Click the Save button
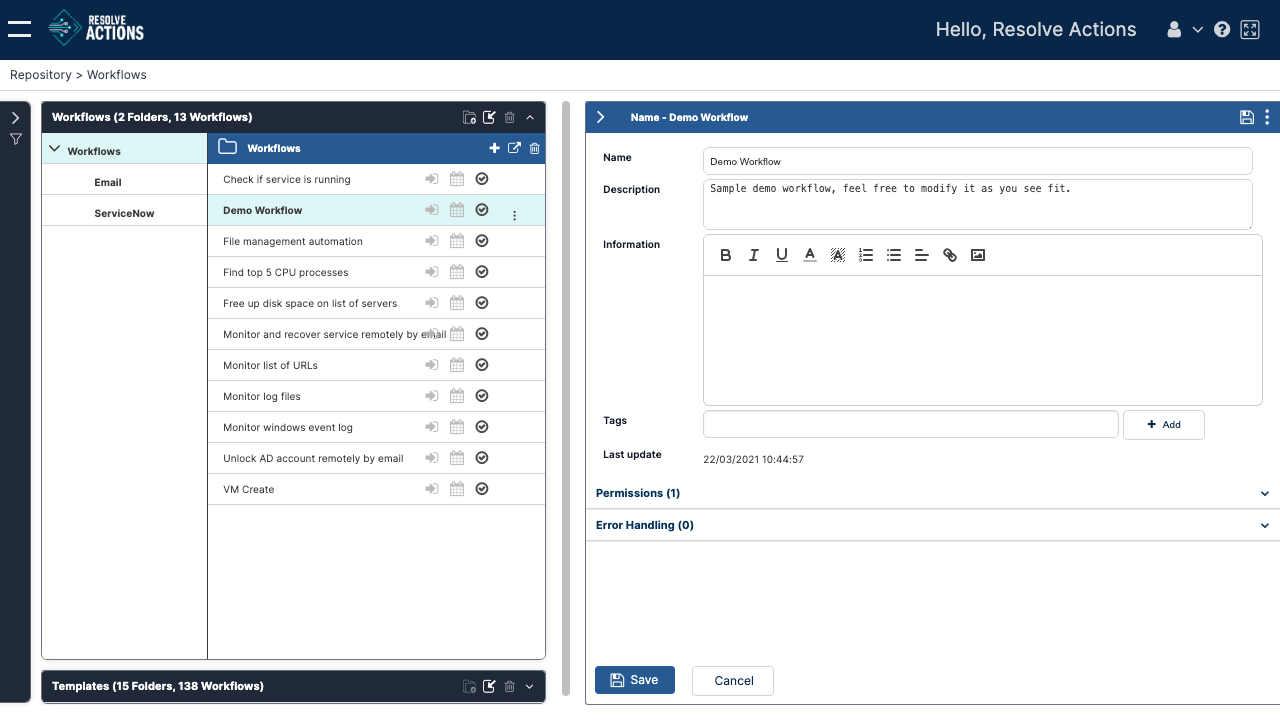This screenshot has height=720, width=1280. pyautogui.click(x=635, y=680)
